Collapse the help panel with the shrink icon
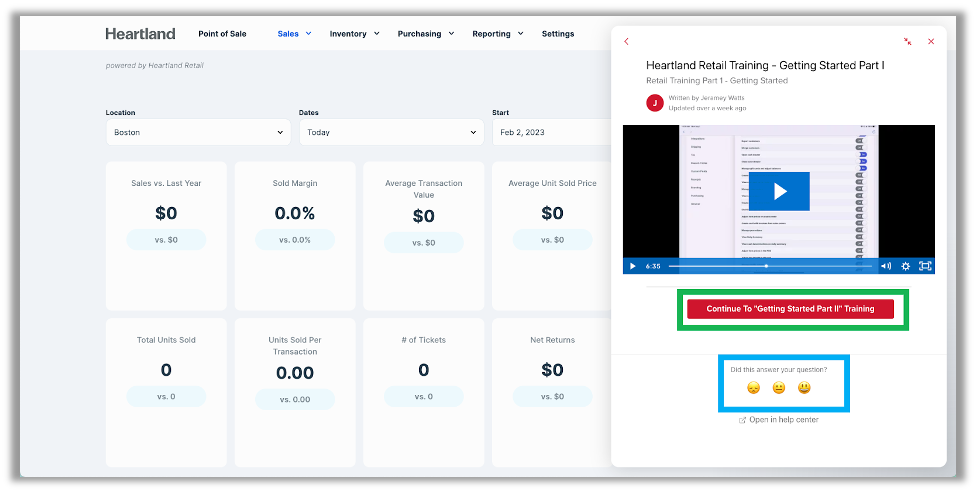Screen dimensions: 976x492 (x=907, y=42)
